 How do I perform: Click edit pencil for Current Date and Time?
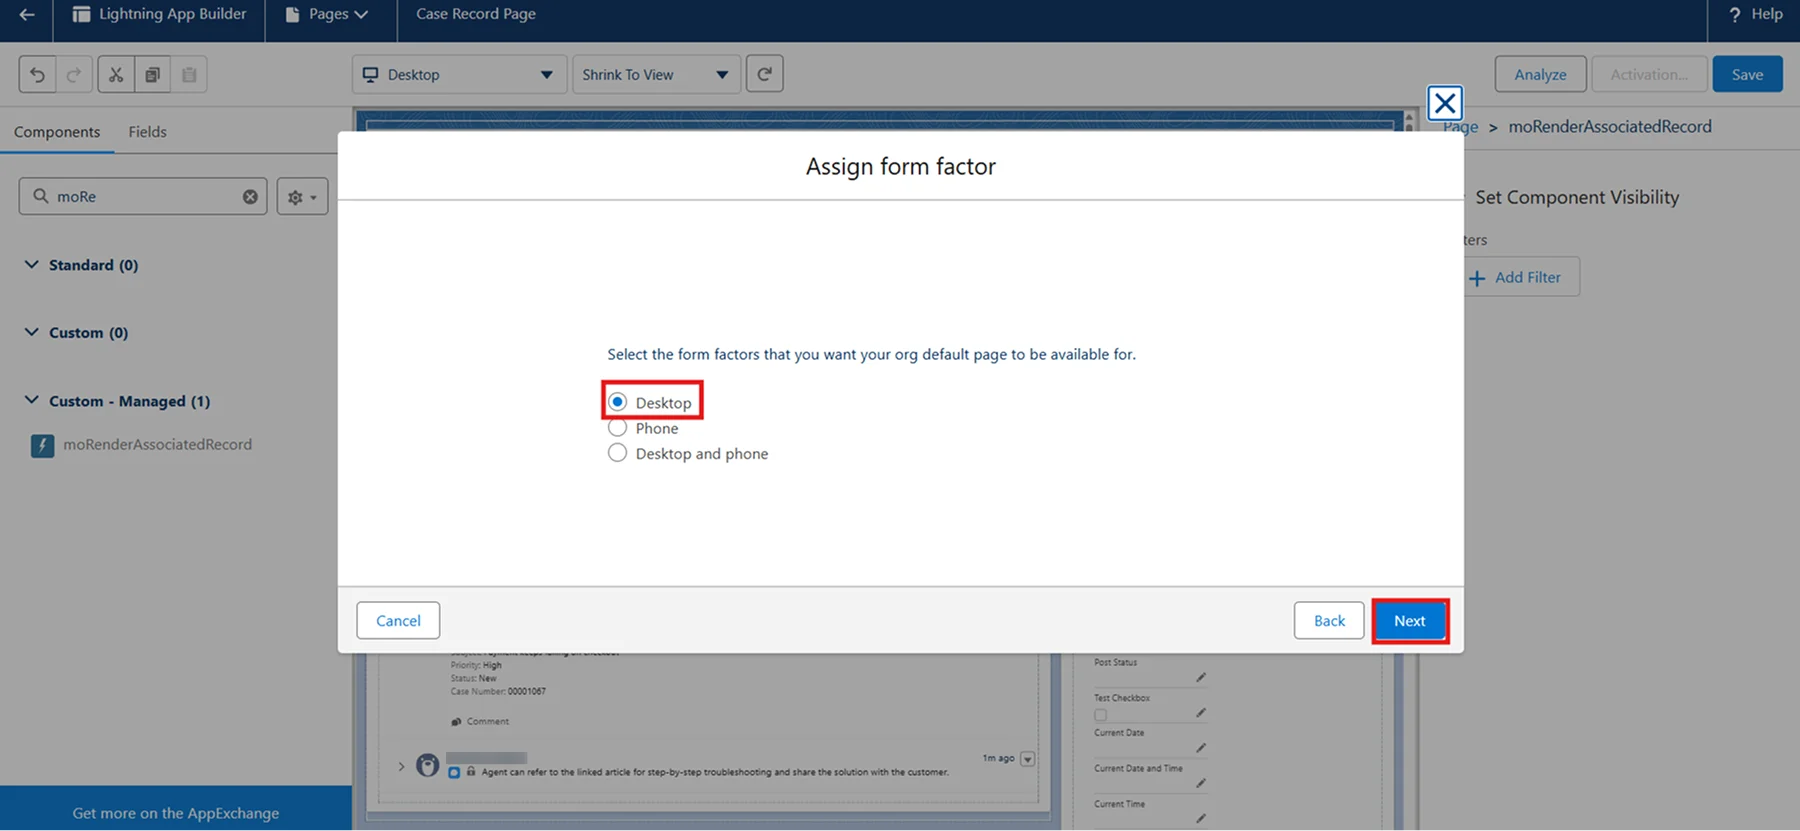point(1201,783)
